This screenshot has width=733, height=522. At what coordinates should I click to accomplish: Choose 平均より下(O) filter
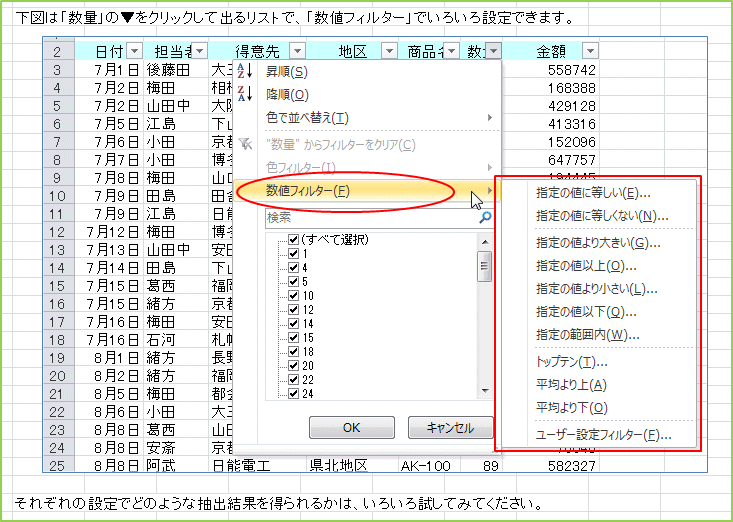click(x=571, y=408)
